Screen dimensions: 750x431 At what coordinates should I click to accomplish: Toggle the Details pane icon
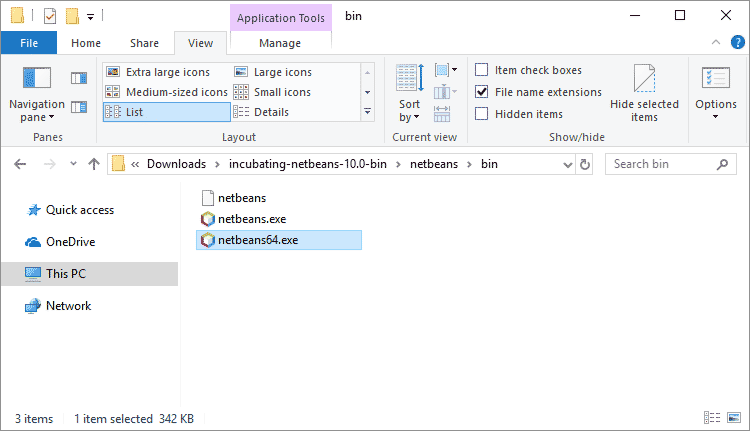click(79, 106)
